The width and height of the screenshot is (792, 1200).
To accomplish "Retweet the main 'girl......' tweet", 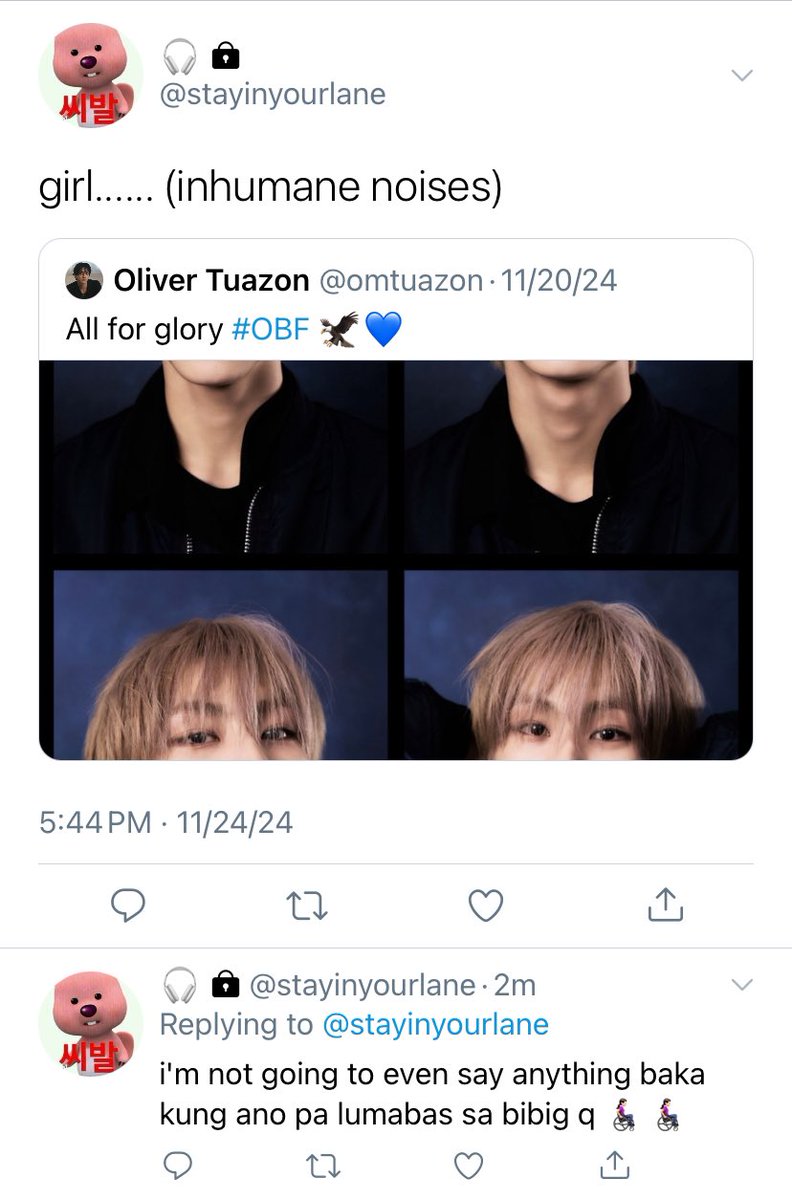I will coord(306,905).
